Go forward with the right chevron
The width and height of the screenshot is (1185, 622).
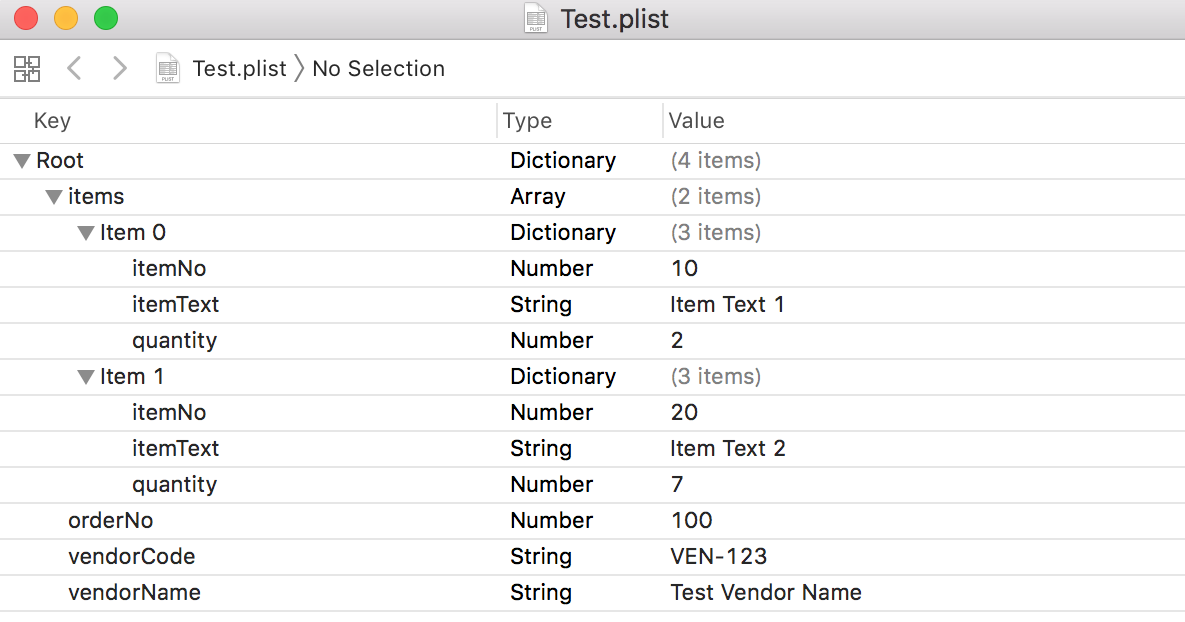pos(120,69)
